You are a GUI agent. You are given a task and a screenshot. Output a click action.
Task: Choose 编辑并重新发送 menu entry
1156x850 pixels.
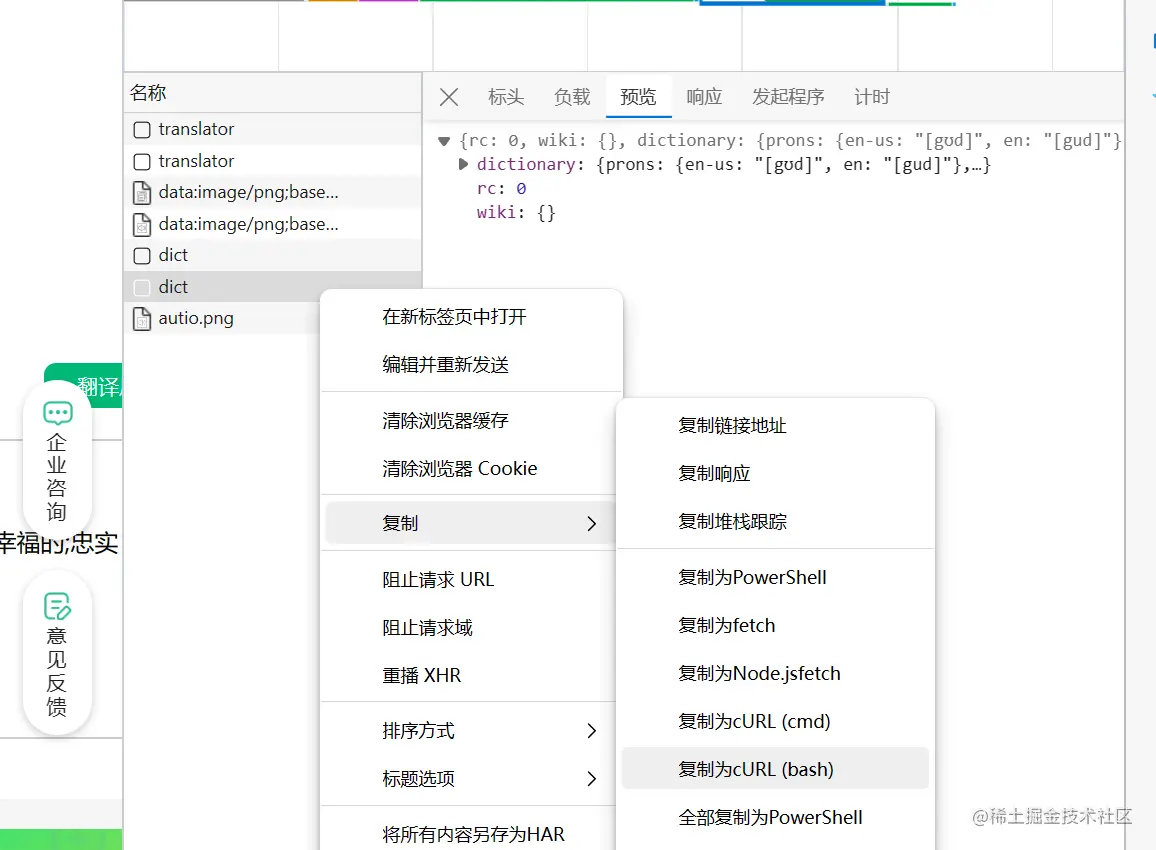pyautogui.click(x=471, y=365)
